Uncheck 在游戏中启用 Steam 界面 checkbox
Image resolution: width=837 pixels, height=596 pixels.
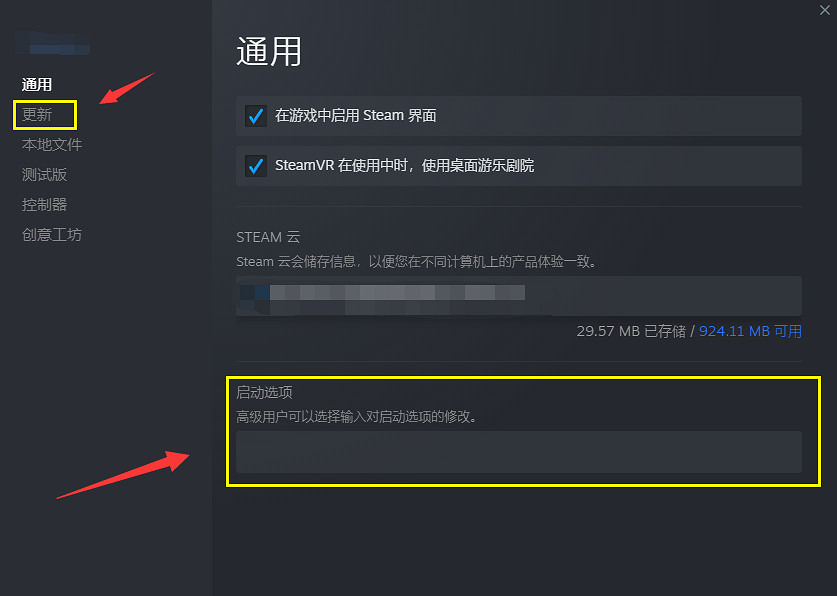pyautogui.click(x=256, y=116)
